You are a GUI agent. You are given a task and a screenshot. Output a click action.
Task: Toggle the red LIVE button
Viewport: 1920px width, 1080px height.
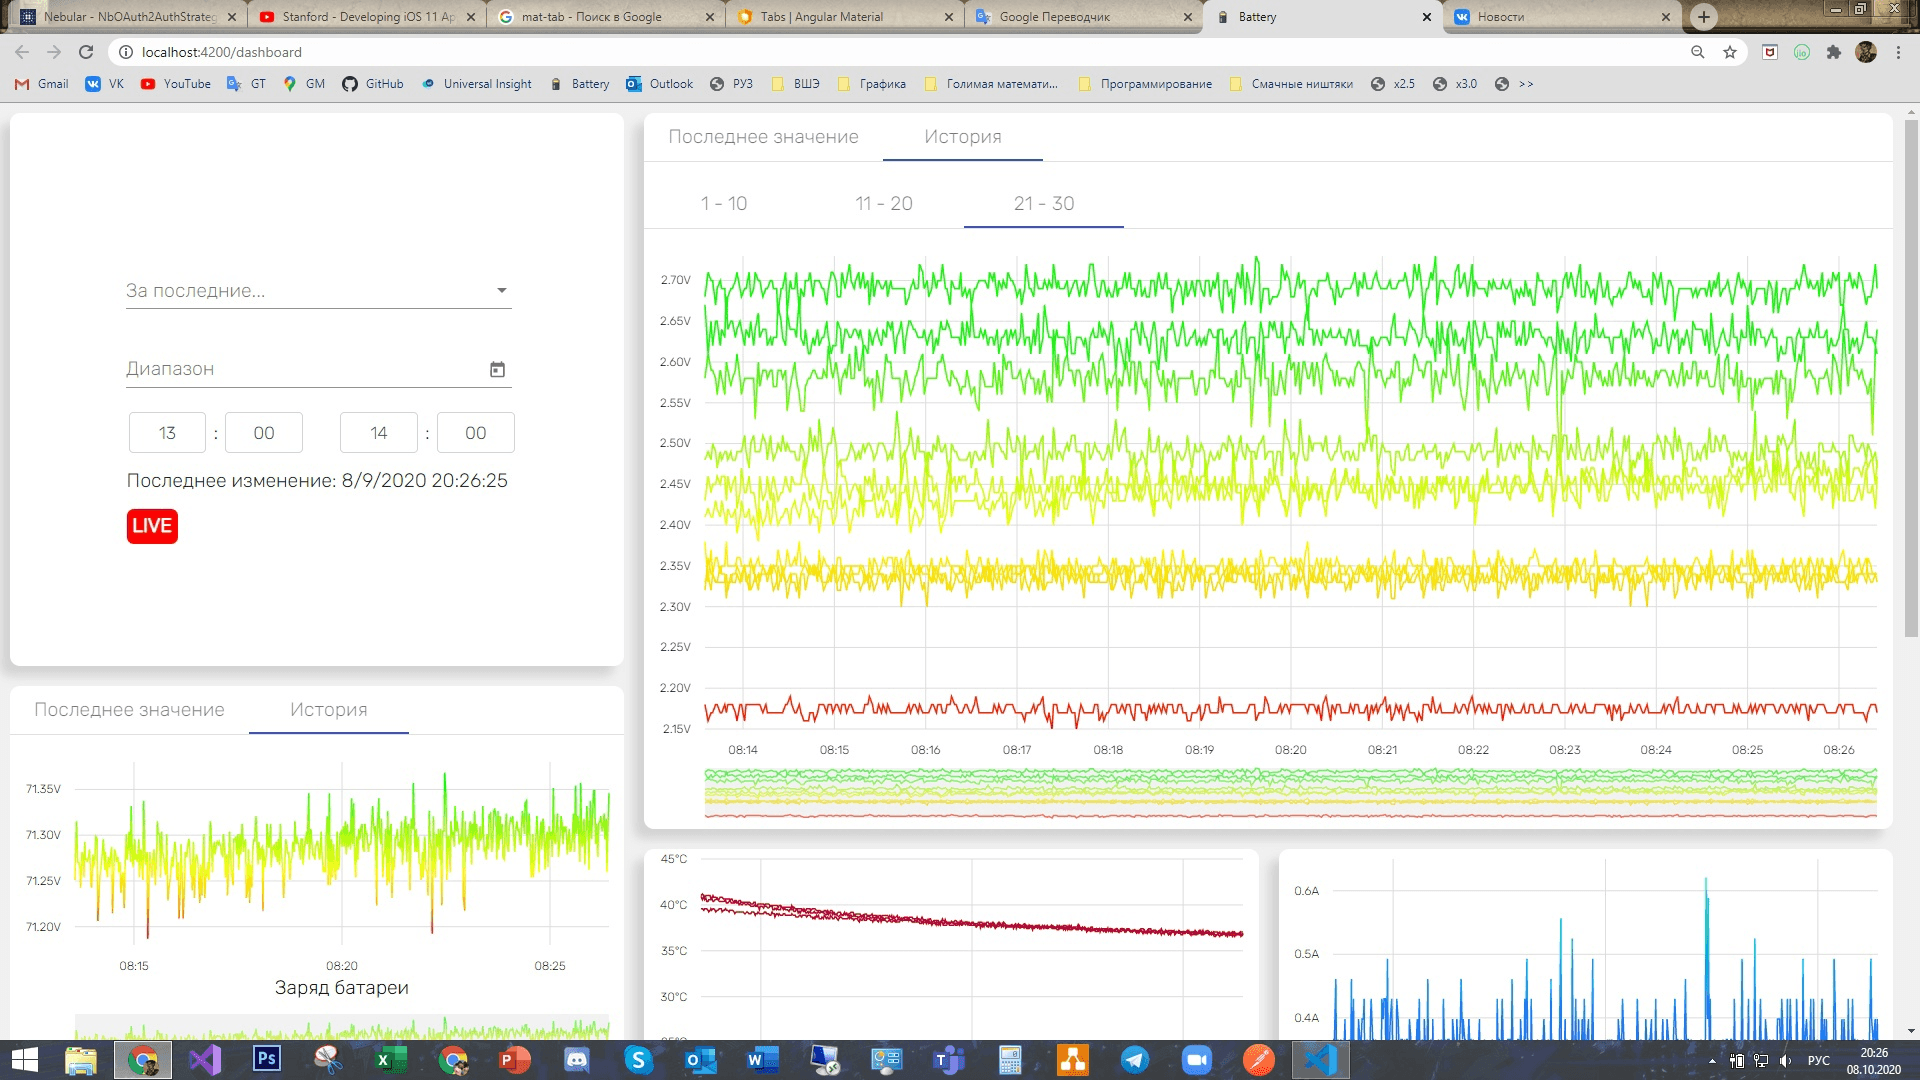[x=152, y=526]
